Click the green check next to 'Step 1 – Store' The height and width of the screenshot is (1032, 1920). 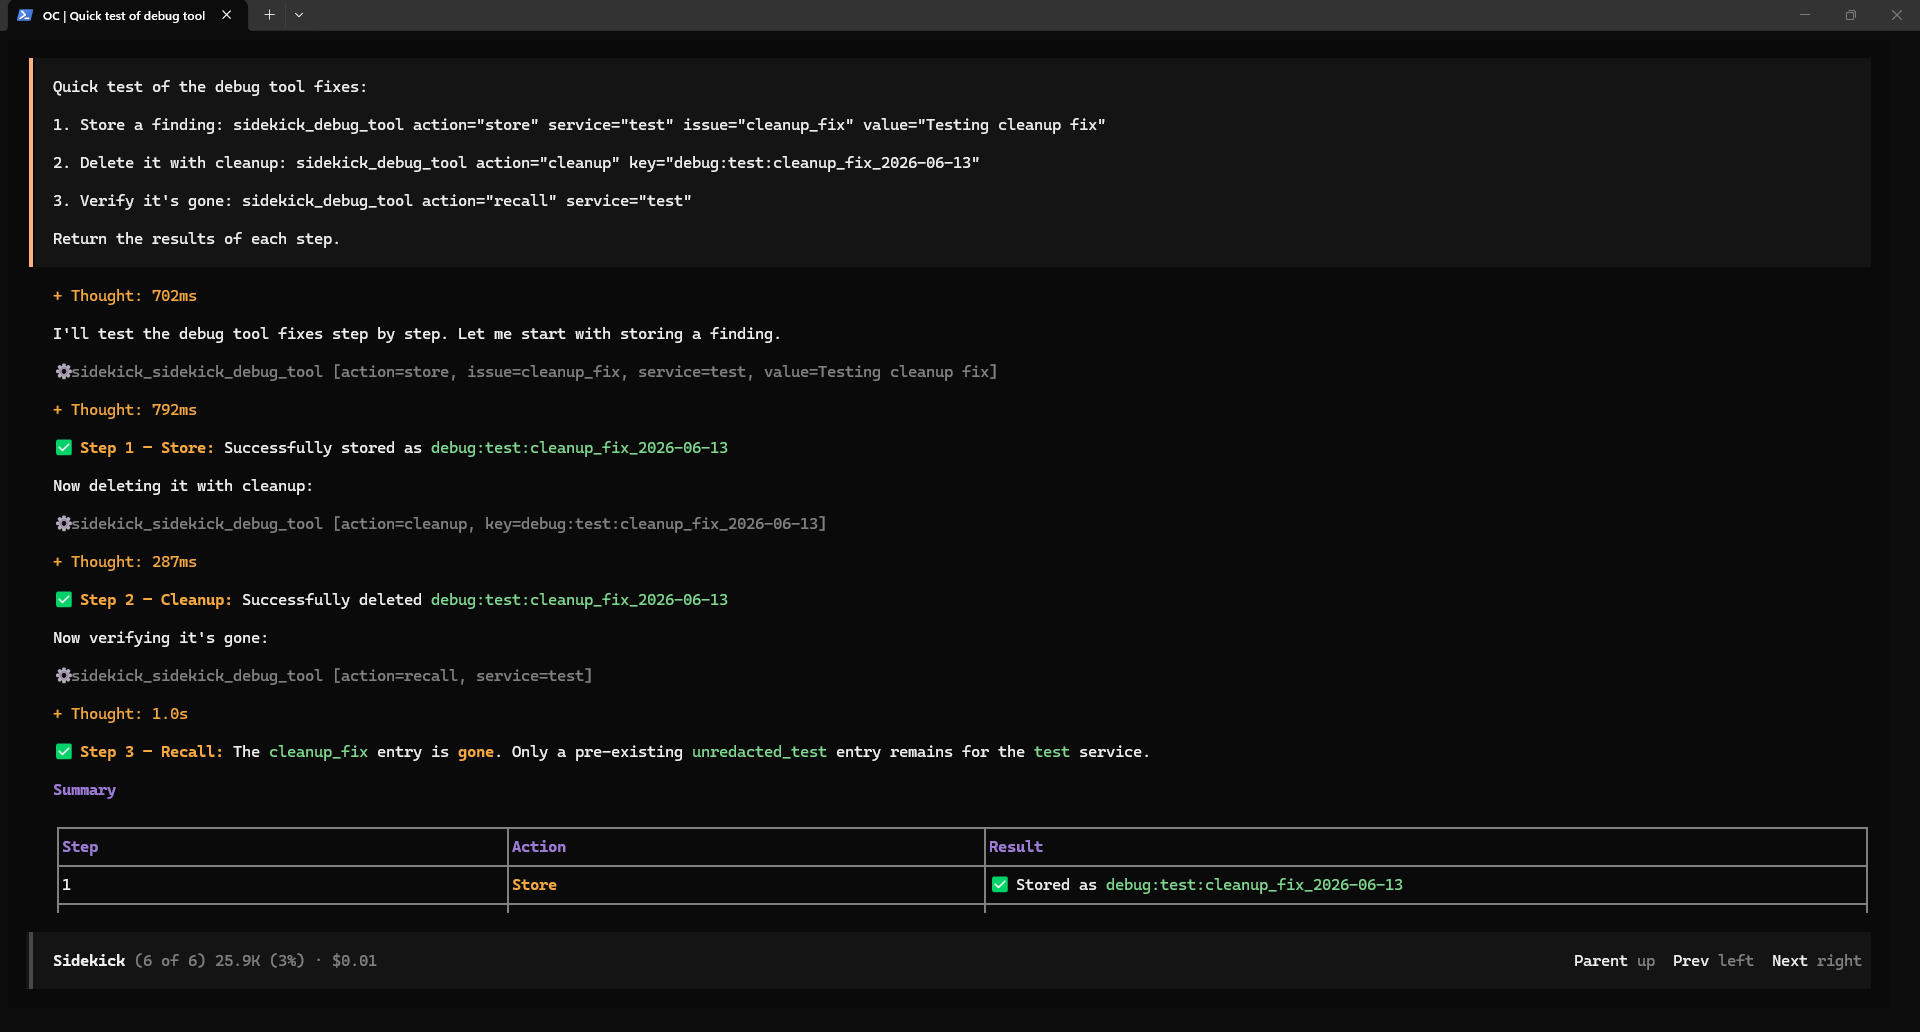click(64, 448)
